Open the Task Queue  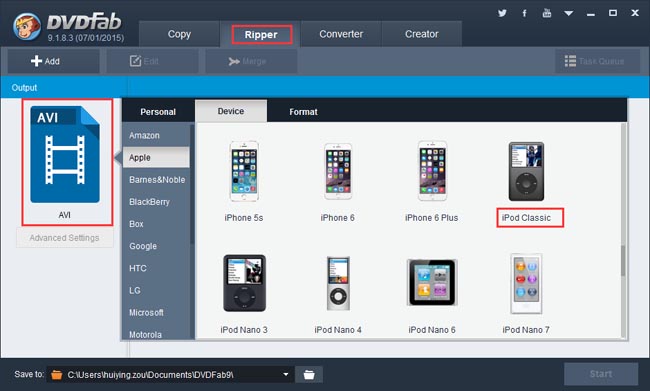click(597, 61)
